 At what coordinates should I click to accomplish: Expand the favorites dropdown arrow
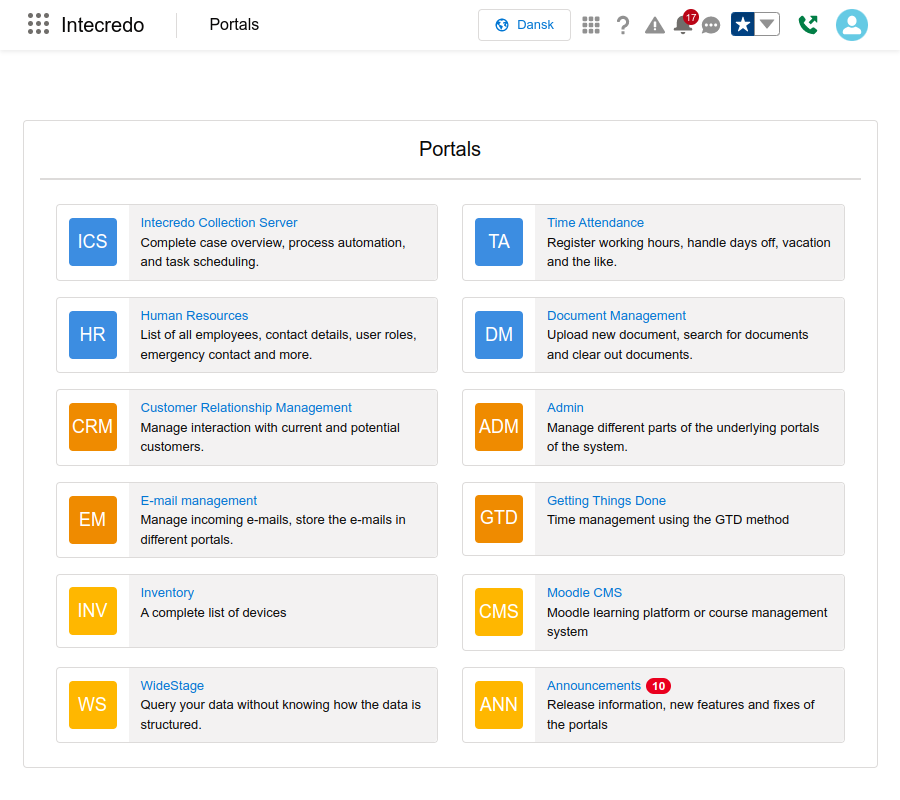(x=767, y=25)
